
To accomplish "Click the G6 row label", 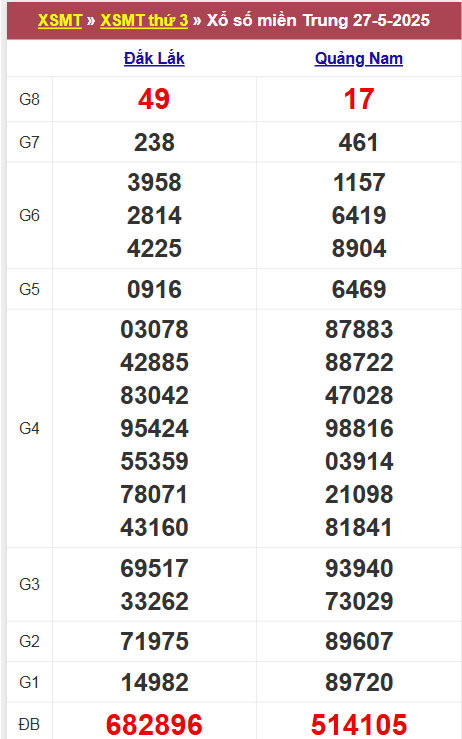I will 29,215.
